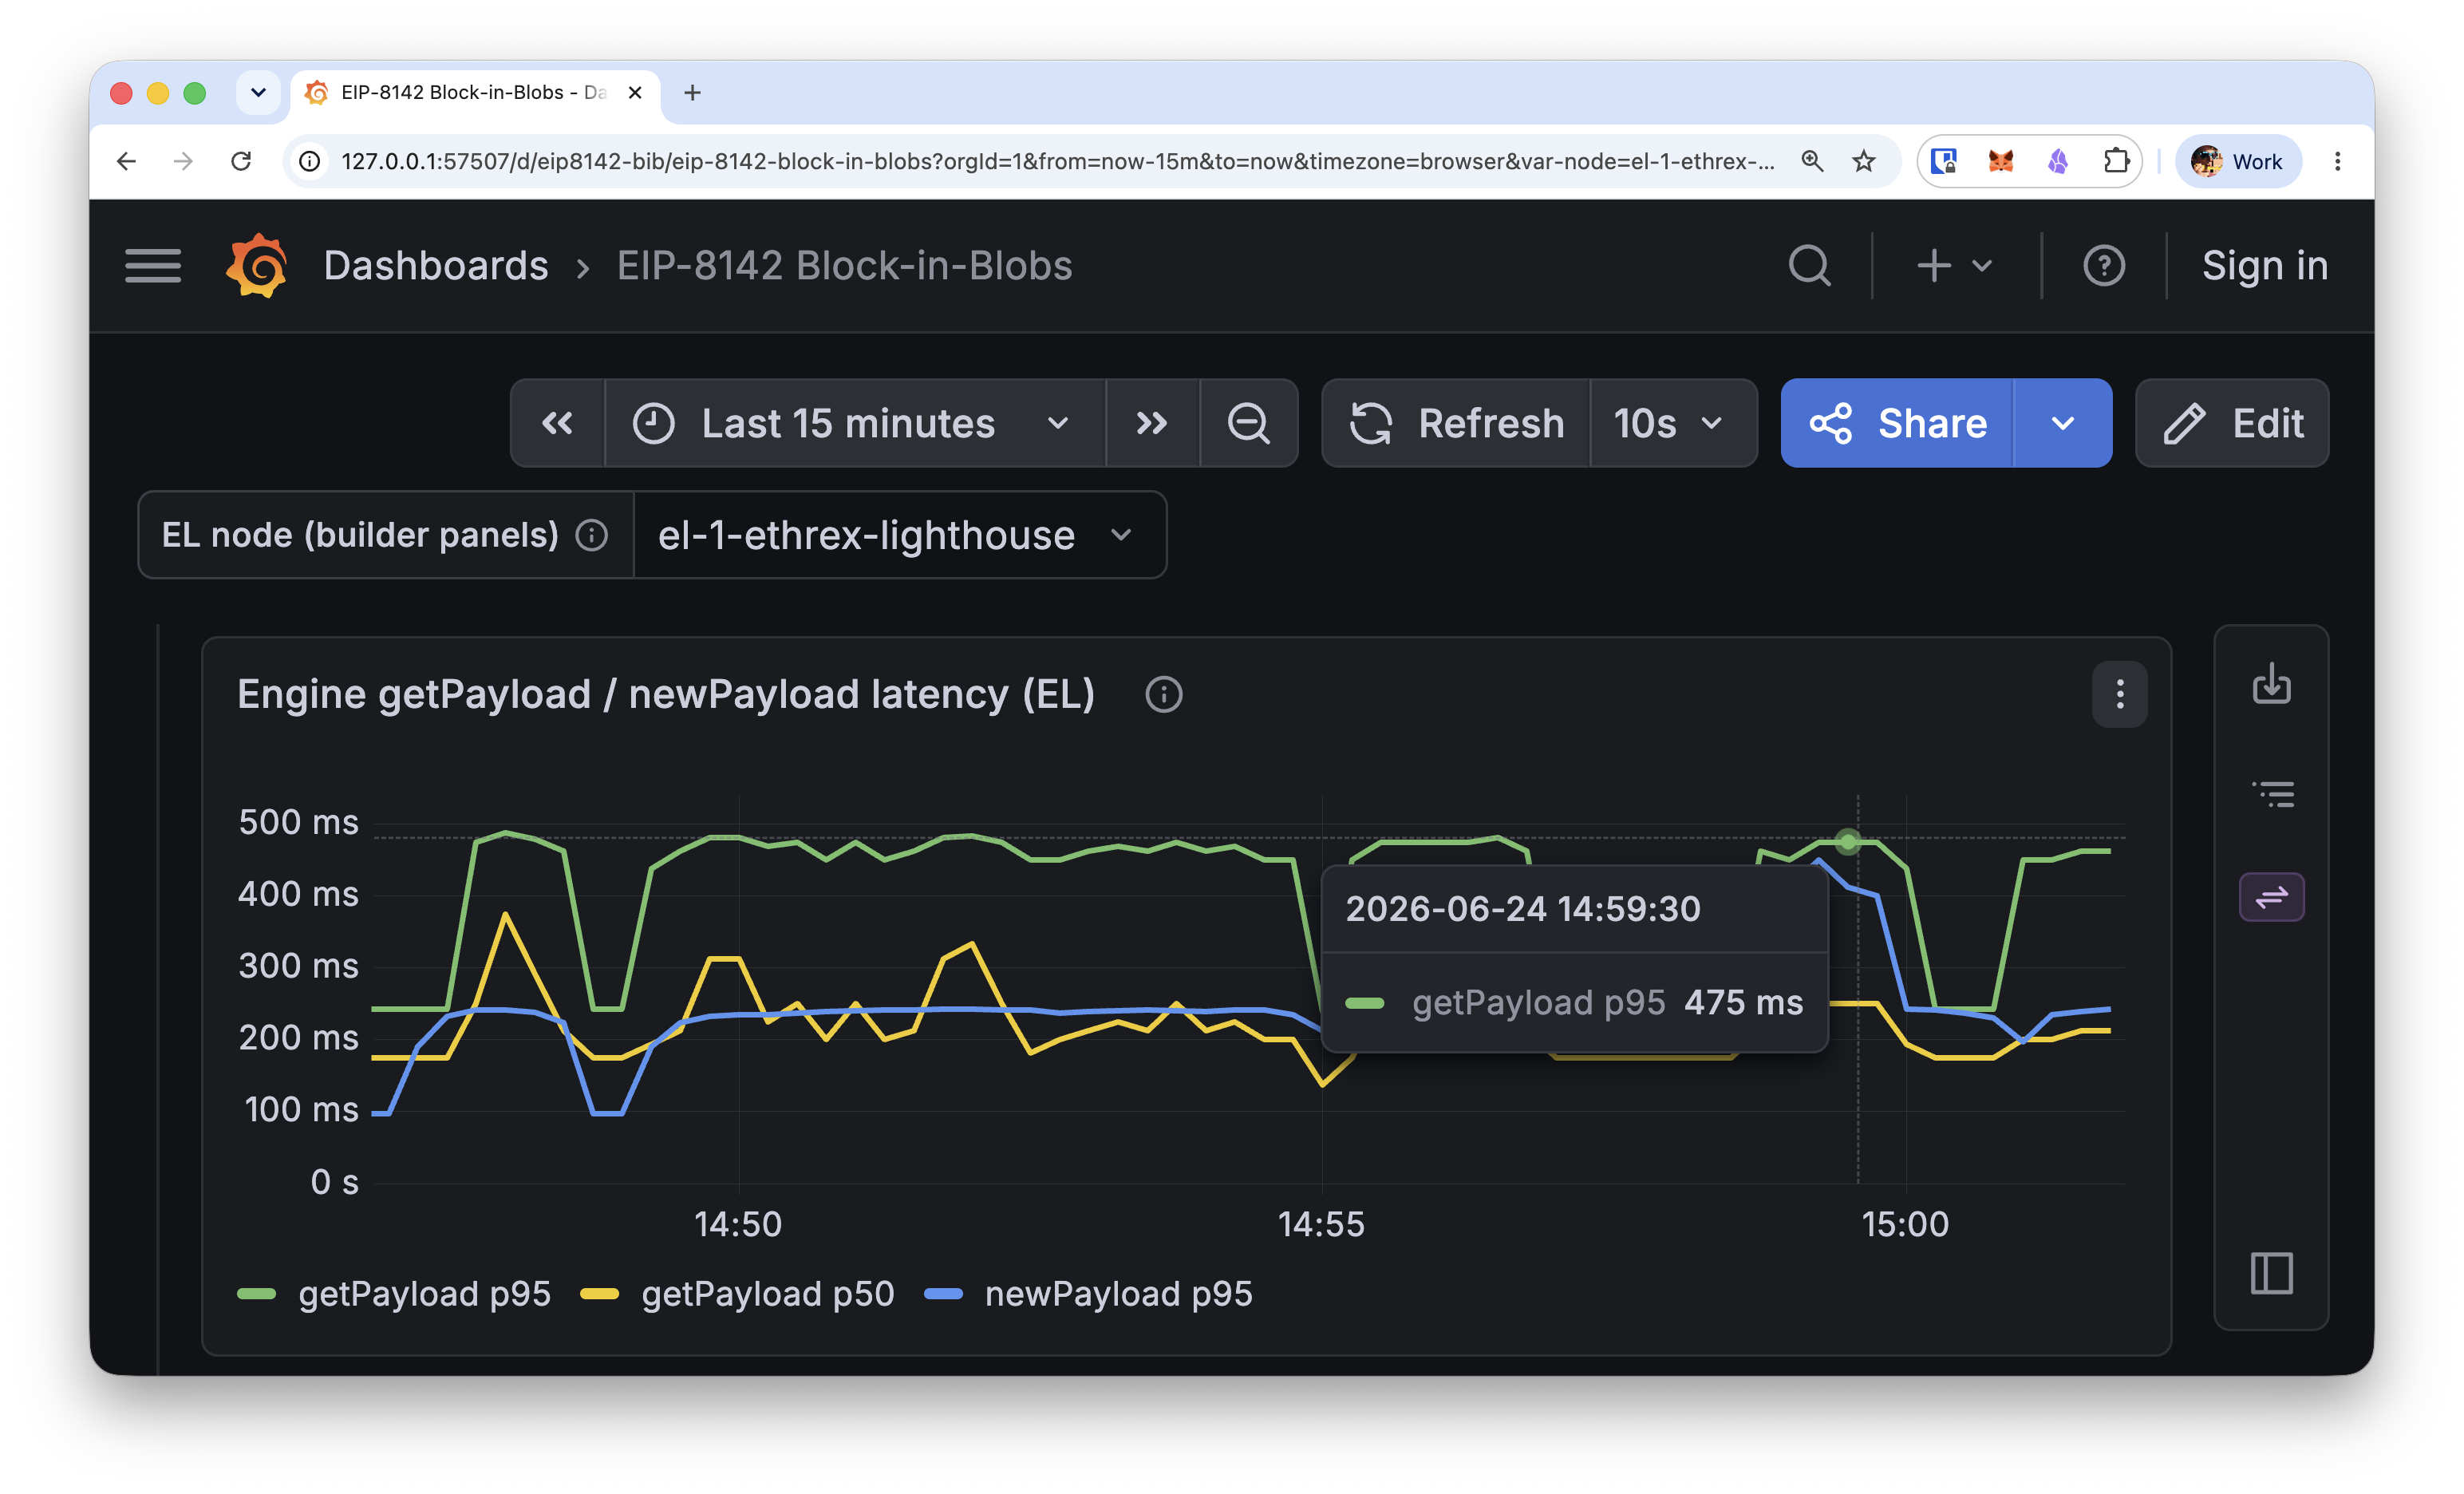This screenshot has width=2464, height=1494.
Task: Show panel description info icon
Action: [1163, 694]
